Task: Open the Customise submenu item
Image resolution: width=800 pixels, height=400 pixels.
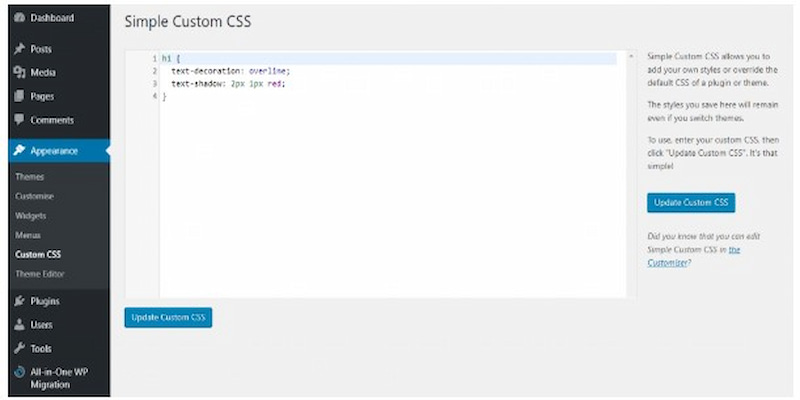Action: click(x=35, y=196)
